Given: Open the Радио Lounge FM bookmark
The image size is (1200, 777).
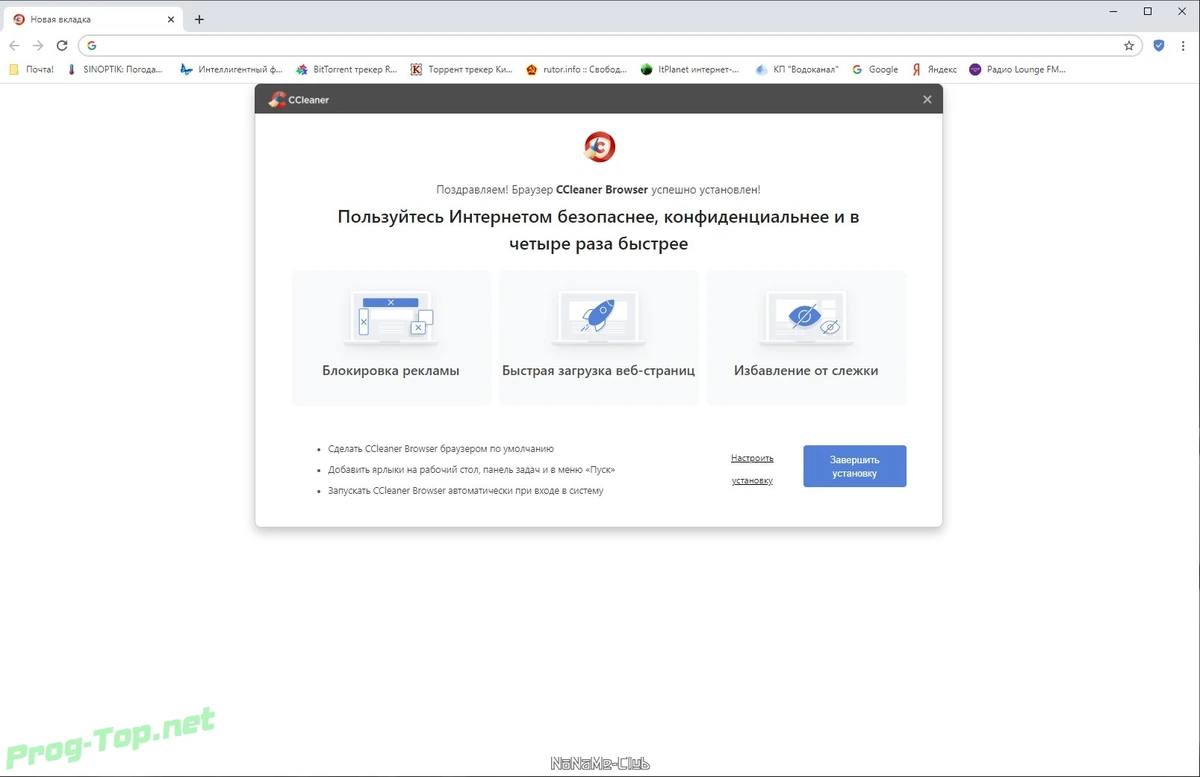Looking at the screenshot, I should pos(1018,70).
